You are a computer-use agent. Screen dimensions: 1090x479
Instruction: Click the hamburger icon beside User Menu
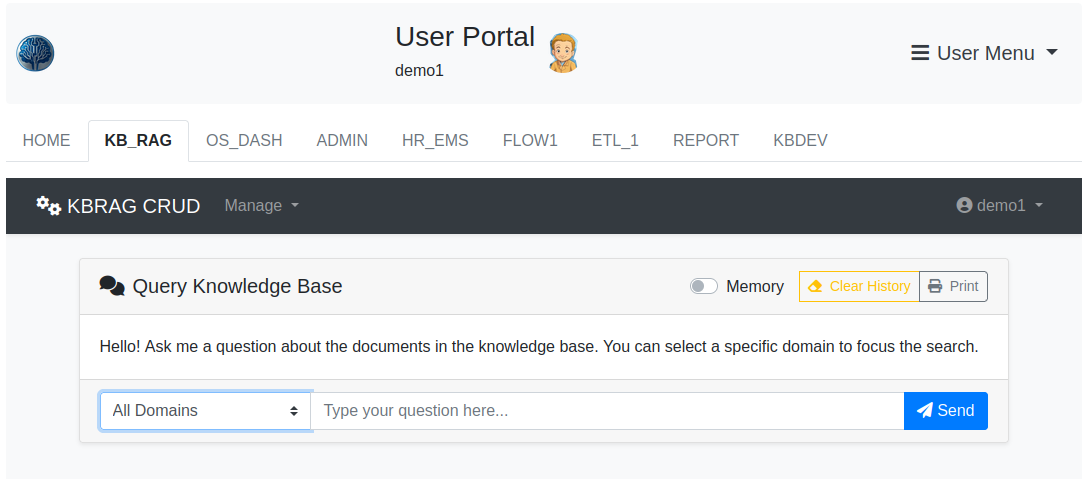[920, 53]
